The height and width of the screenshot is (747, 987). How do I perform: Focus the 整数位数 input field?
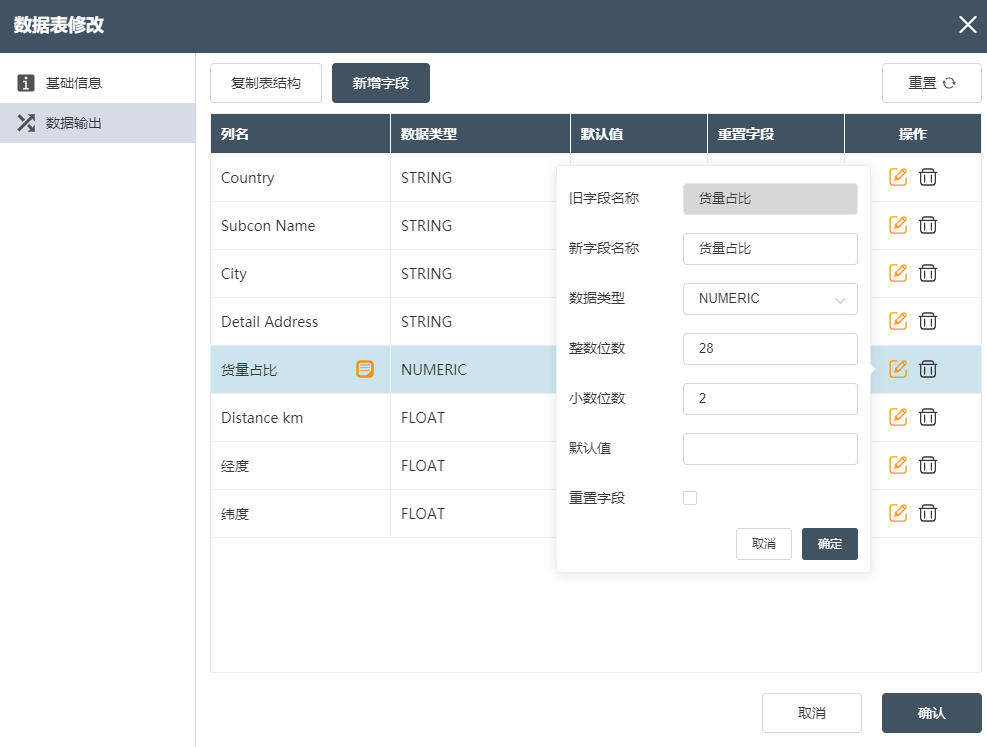[770, 349]
